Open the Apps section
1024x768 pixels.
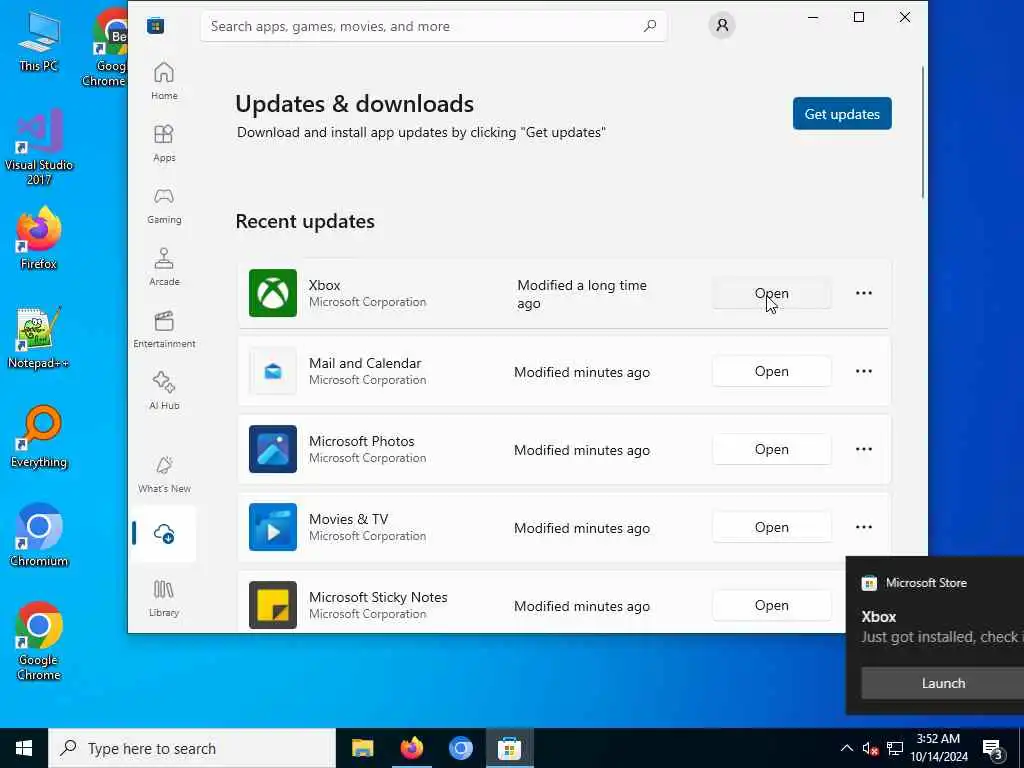click(x=164, y=143)
